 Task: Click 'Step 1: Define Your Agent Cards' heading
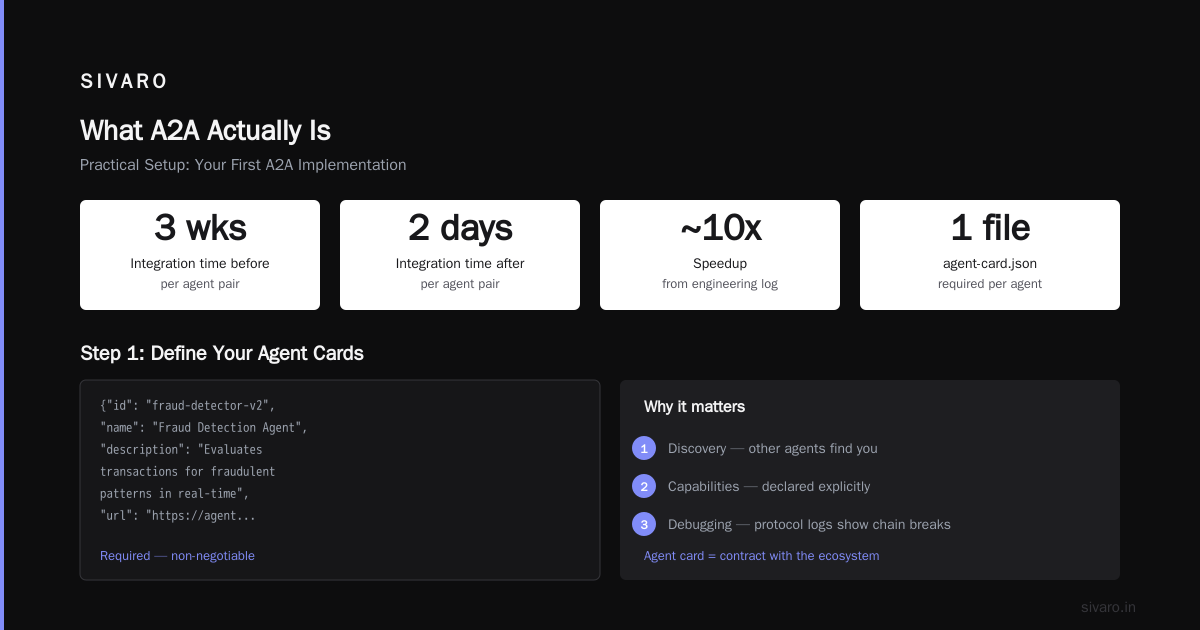(x=222, y=353)
